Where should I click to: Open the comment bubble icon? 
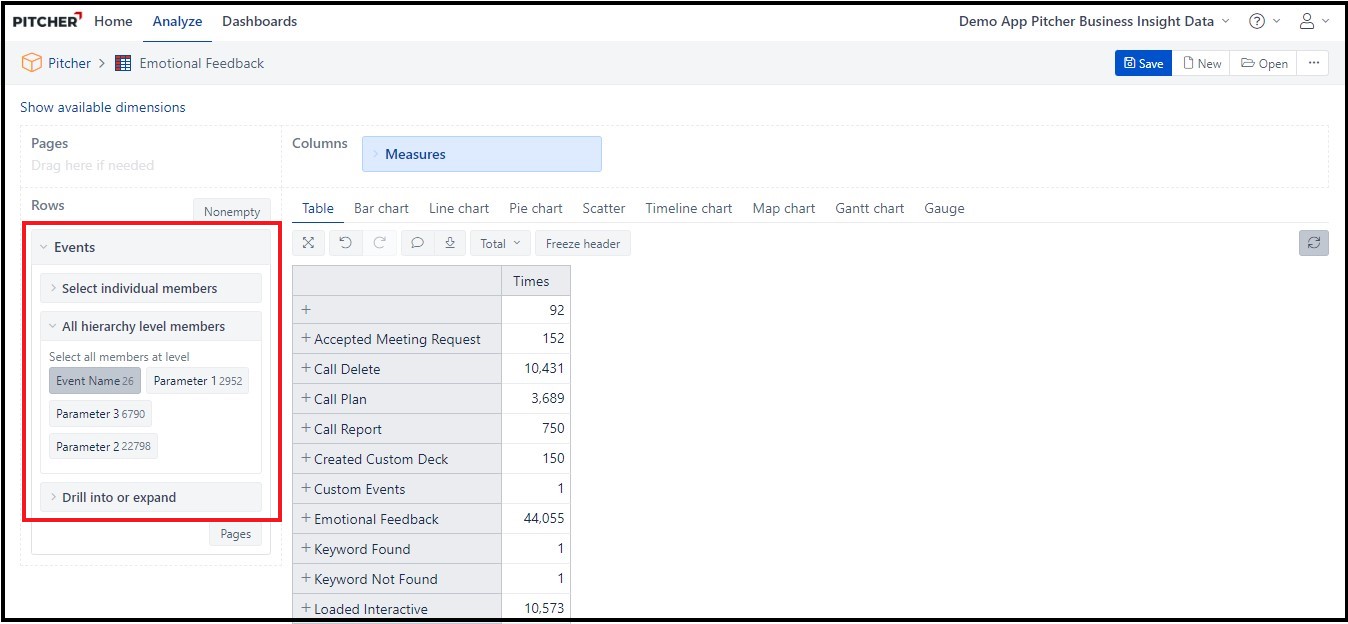tap(417, 243)
